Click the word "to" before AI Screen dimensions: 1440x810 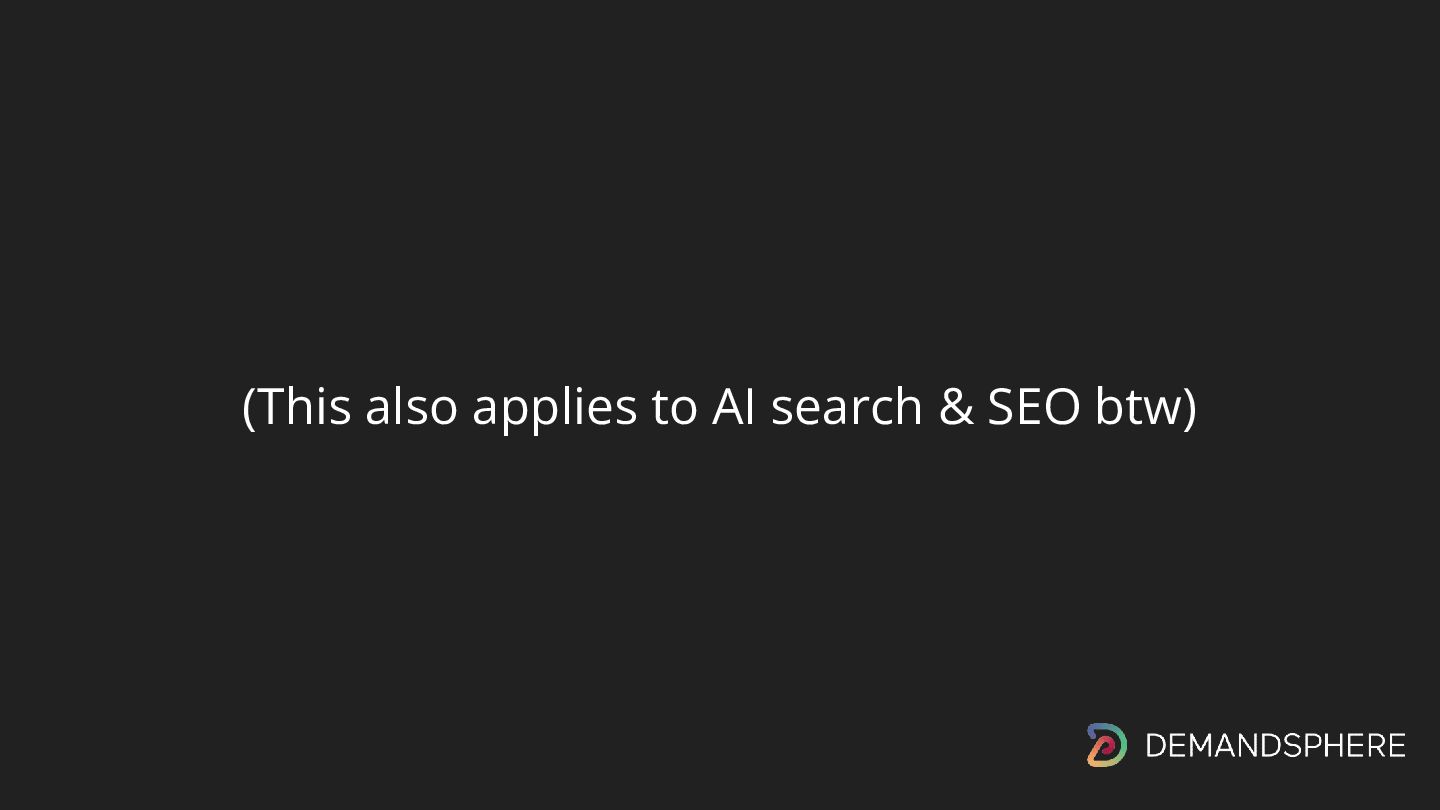coord(674,408)
